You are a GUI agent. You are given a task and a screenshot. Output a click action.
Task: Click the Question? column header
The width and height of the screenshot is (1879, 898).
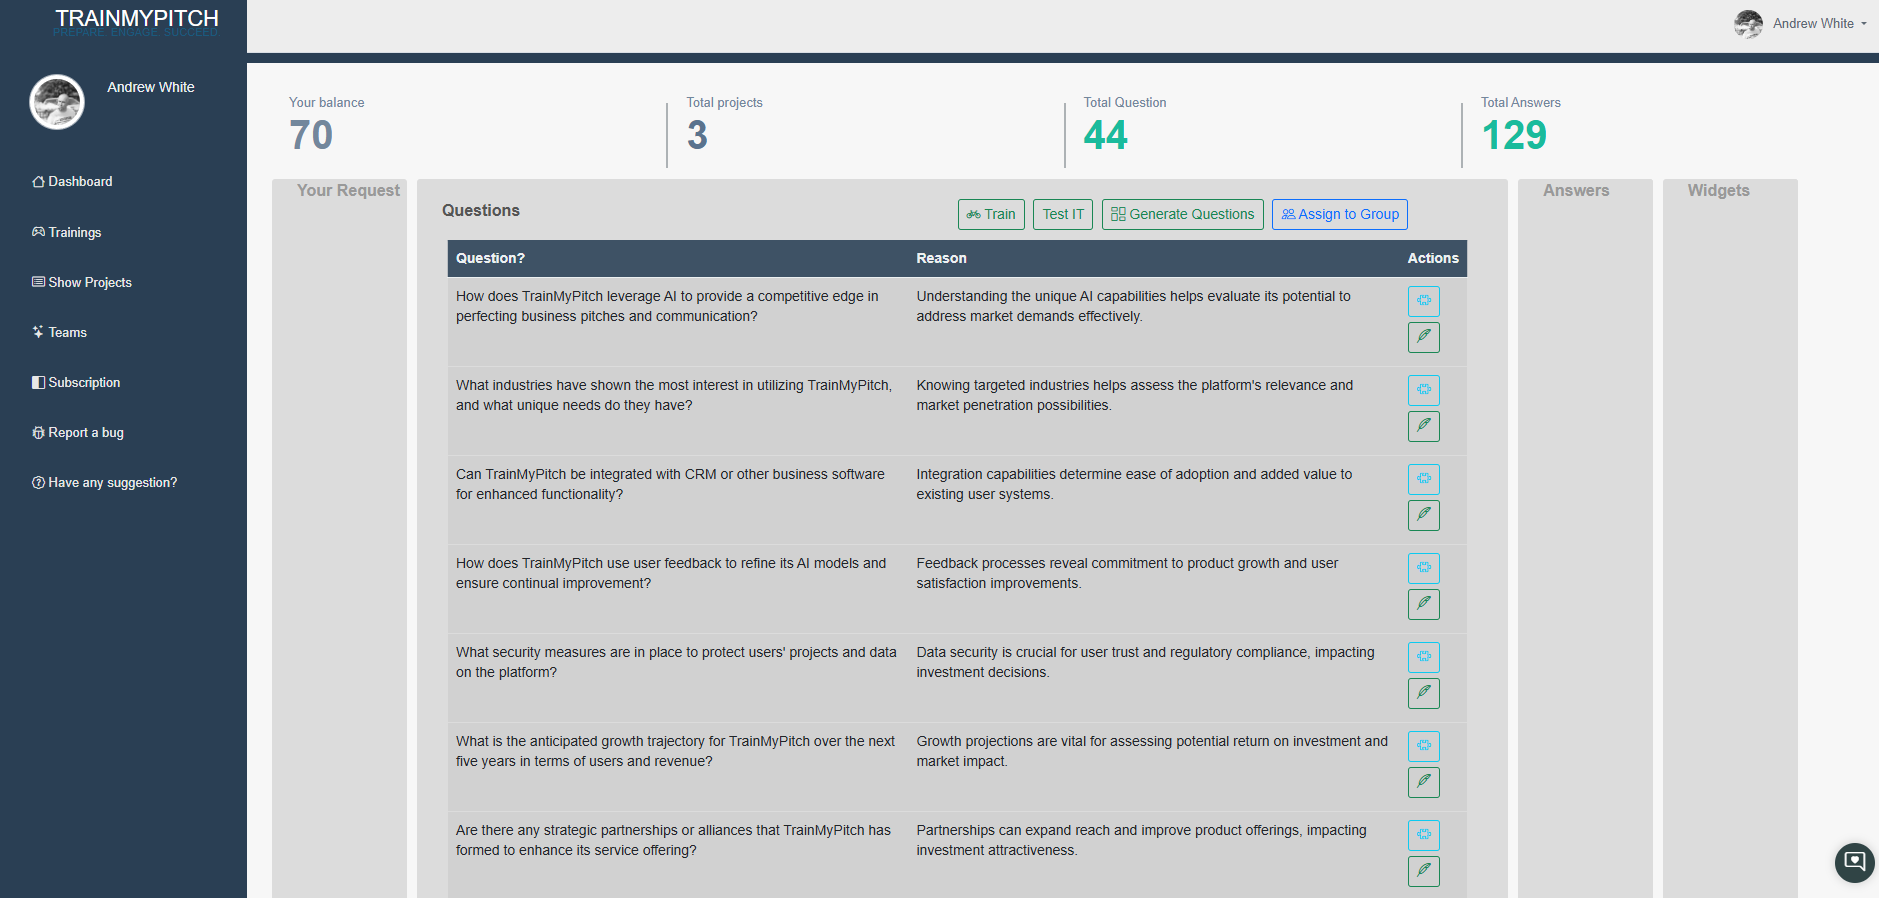tap(490, 258)
